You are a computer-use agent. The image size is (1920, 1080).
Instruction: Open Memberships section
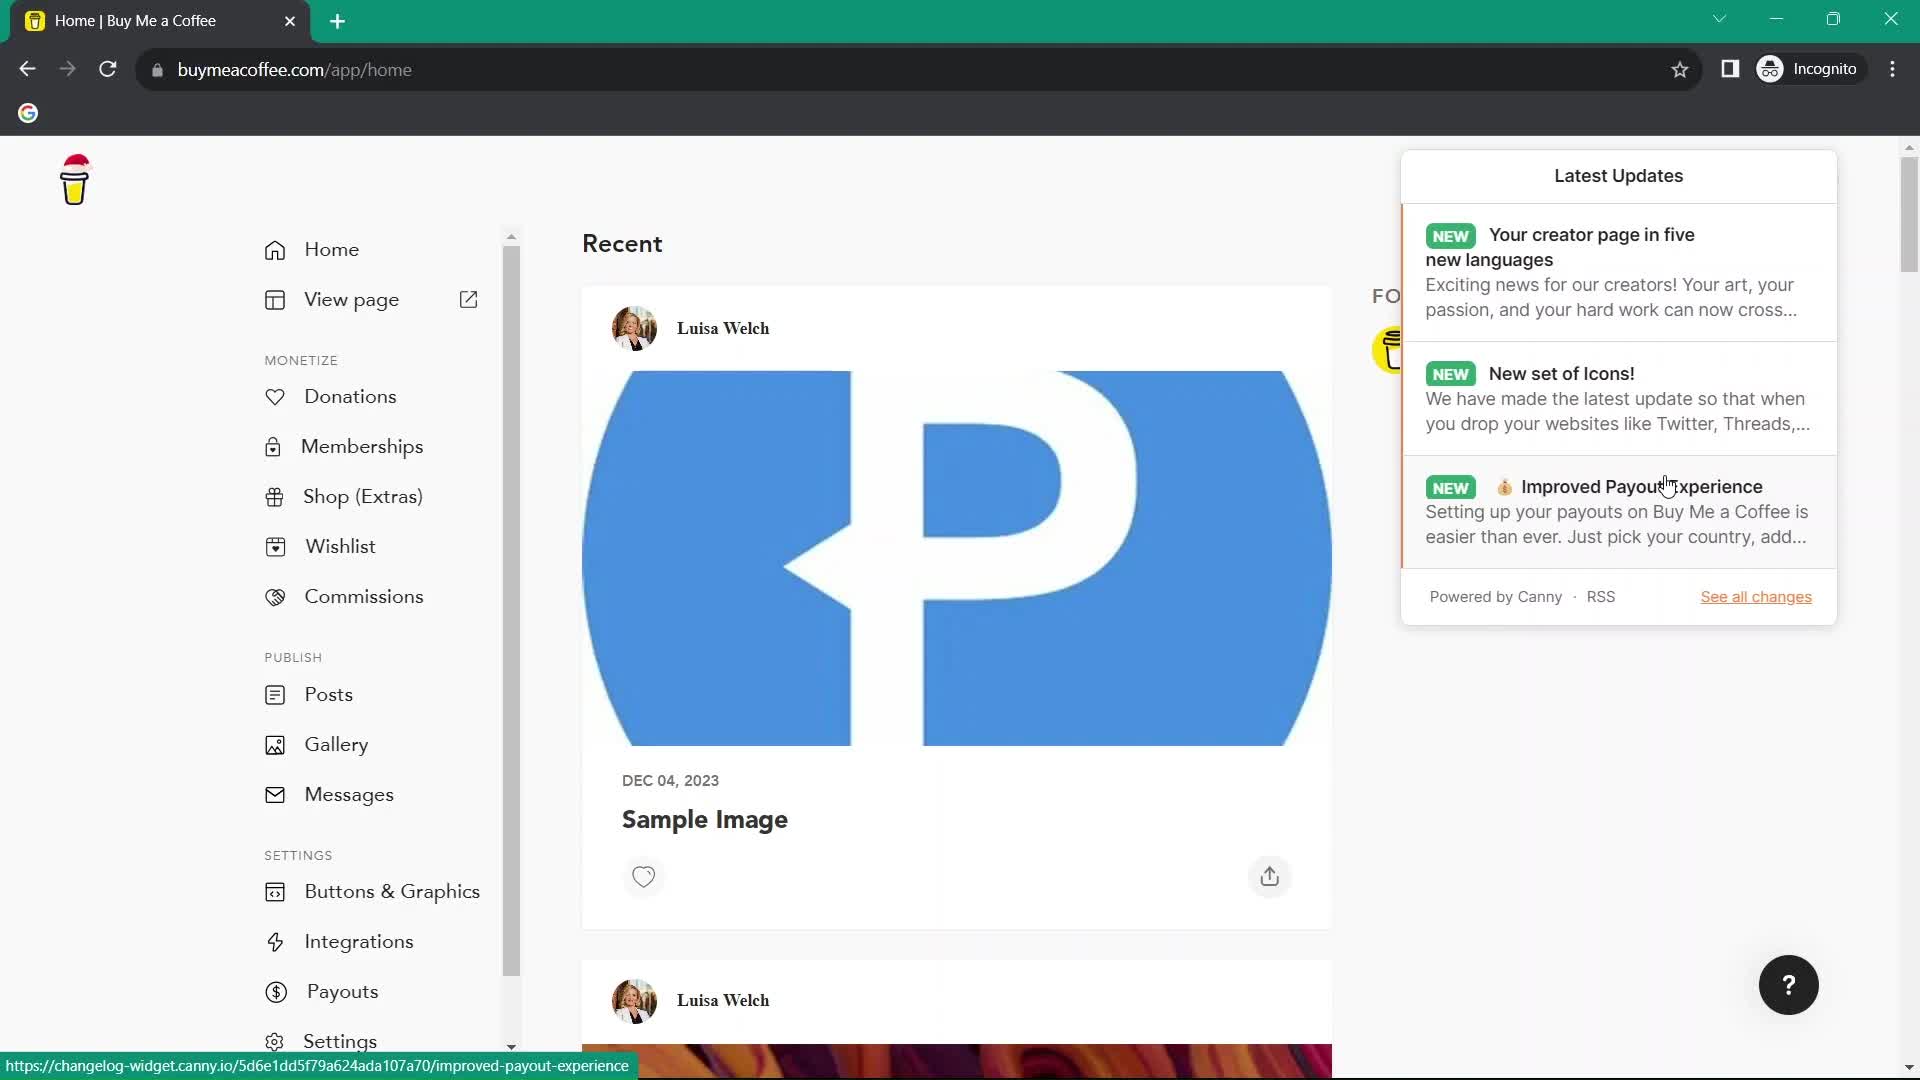(362, 447)
